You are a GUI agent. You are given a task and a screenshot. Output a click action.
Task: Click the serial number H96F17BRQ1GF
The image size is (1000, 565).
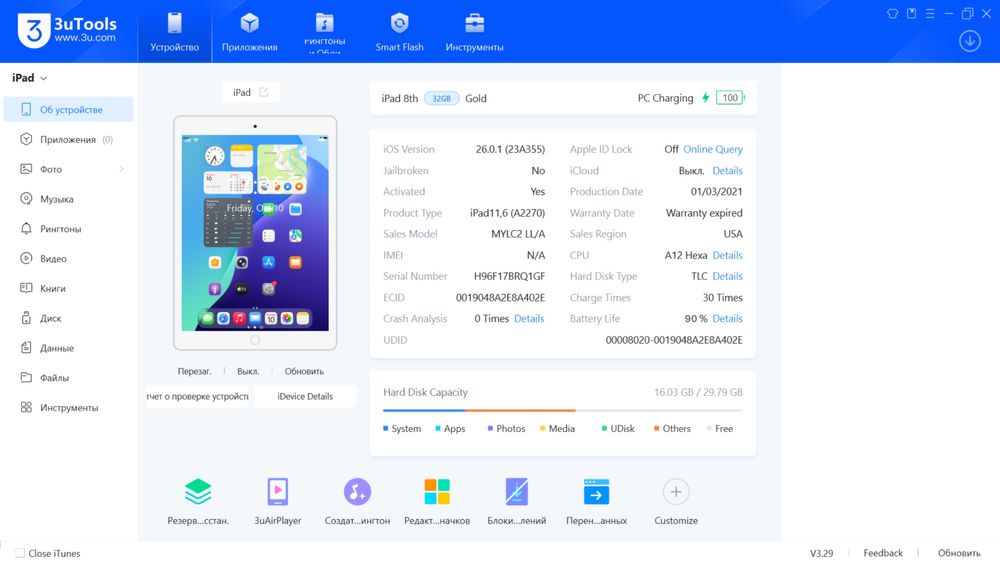click(509, 276)
